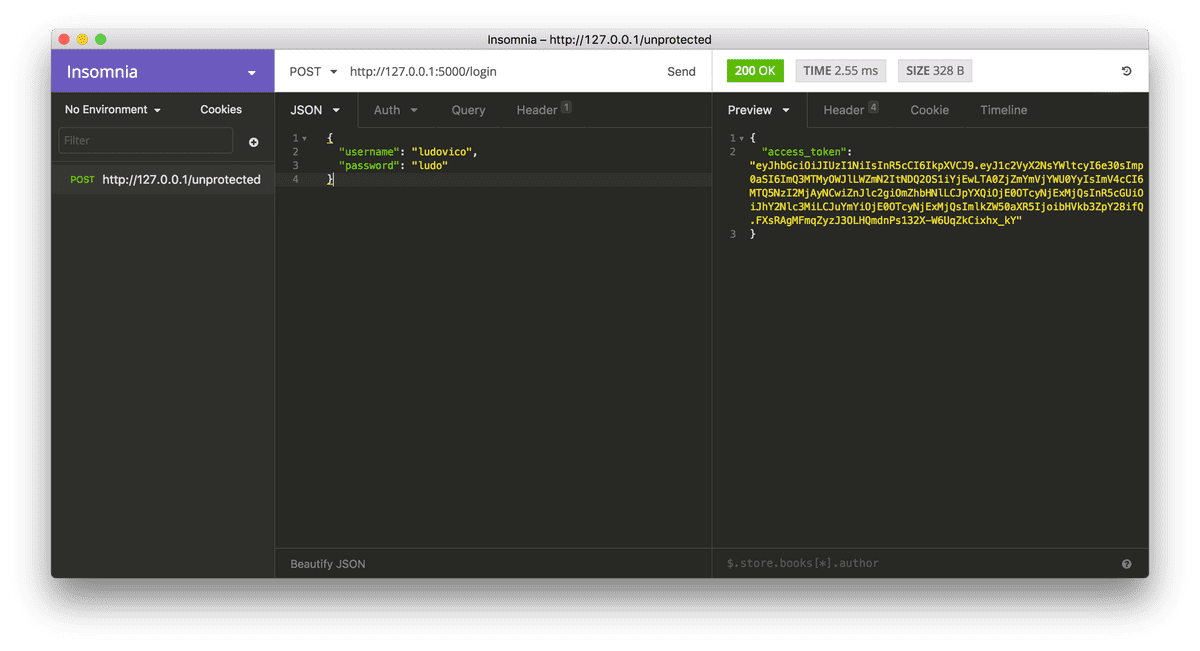The width and height of the screenshot is (1200, 651).
Task: Open the Timeline tab
Action: (x=1003, y=110)
